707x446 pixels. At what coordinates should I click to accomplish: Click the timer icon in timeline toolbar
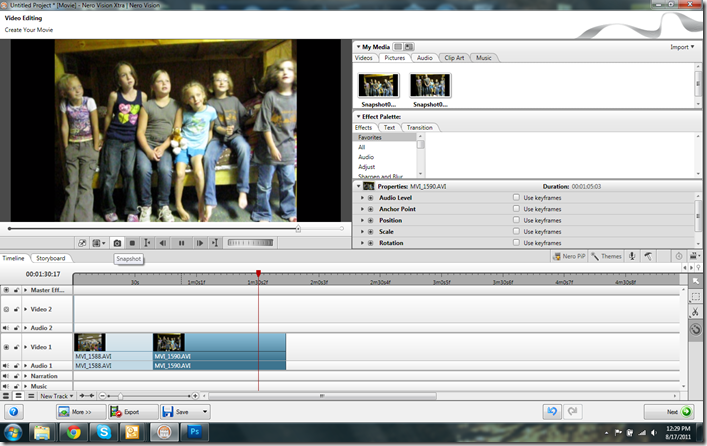tap(679, 256)
